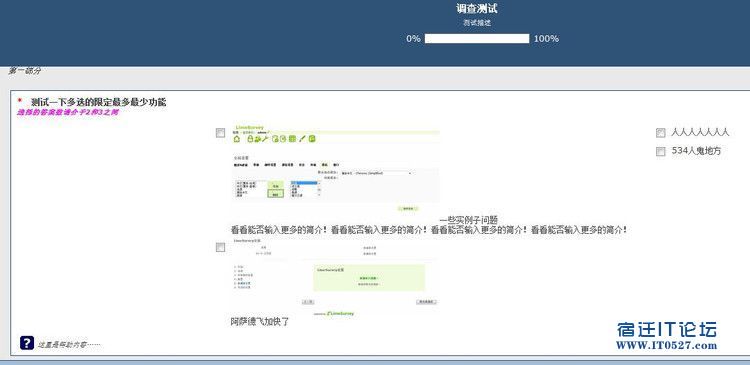Check the 人人人人人人人 option
750x365 pixels.
click(x=661, y=133)
